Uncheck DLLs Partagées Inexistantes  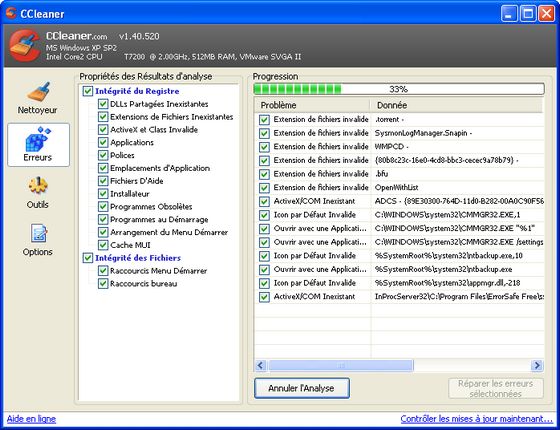click(103, 104)
